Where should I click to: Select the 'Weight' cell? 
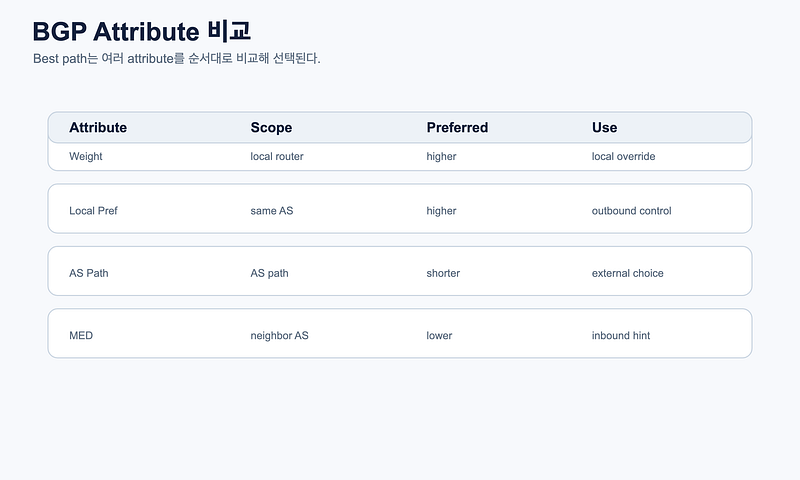[x=86, y=157]
